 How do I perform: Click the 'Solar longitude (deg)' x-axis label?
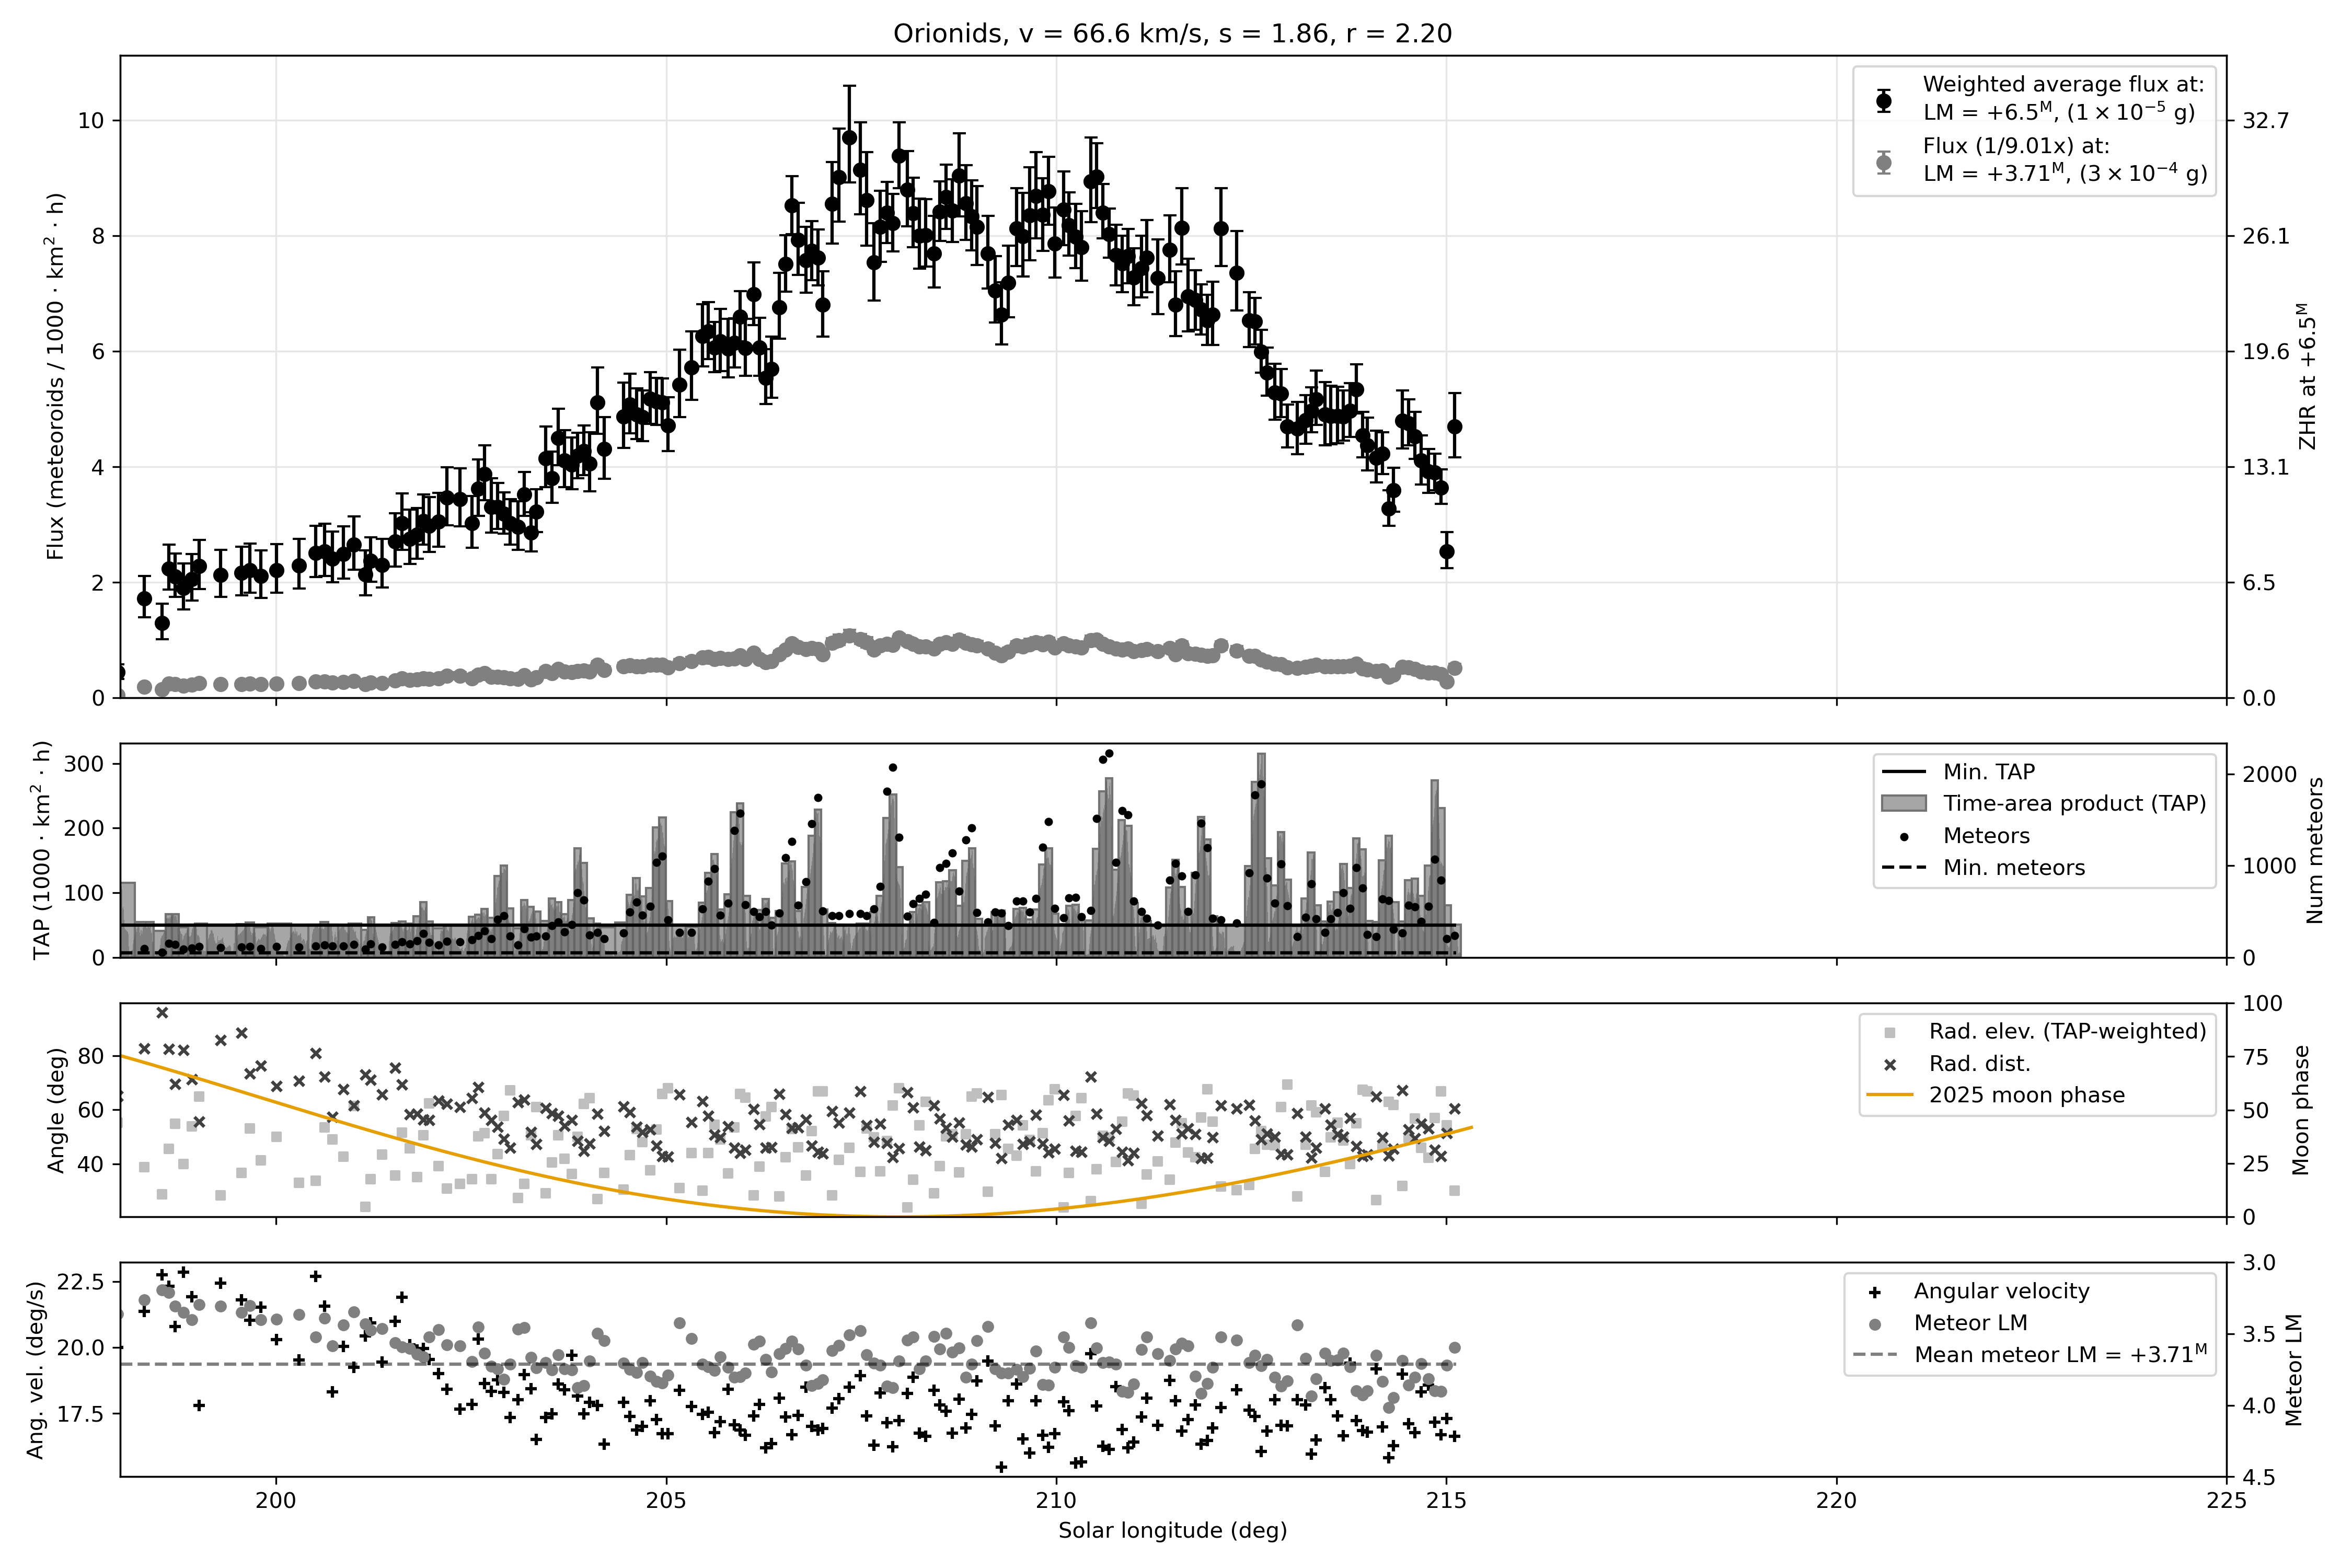coord(1172,1531)
